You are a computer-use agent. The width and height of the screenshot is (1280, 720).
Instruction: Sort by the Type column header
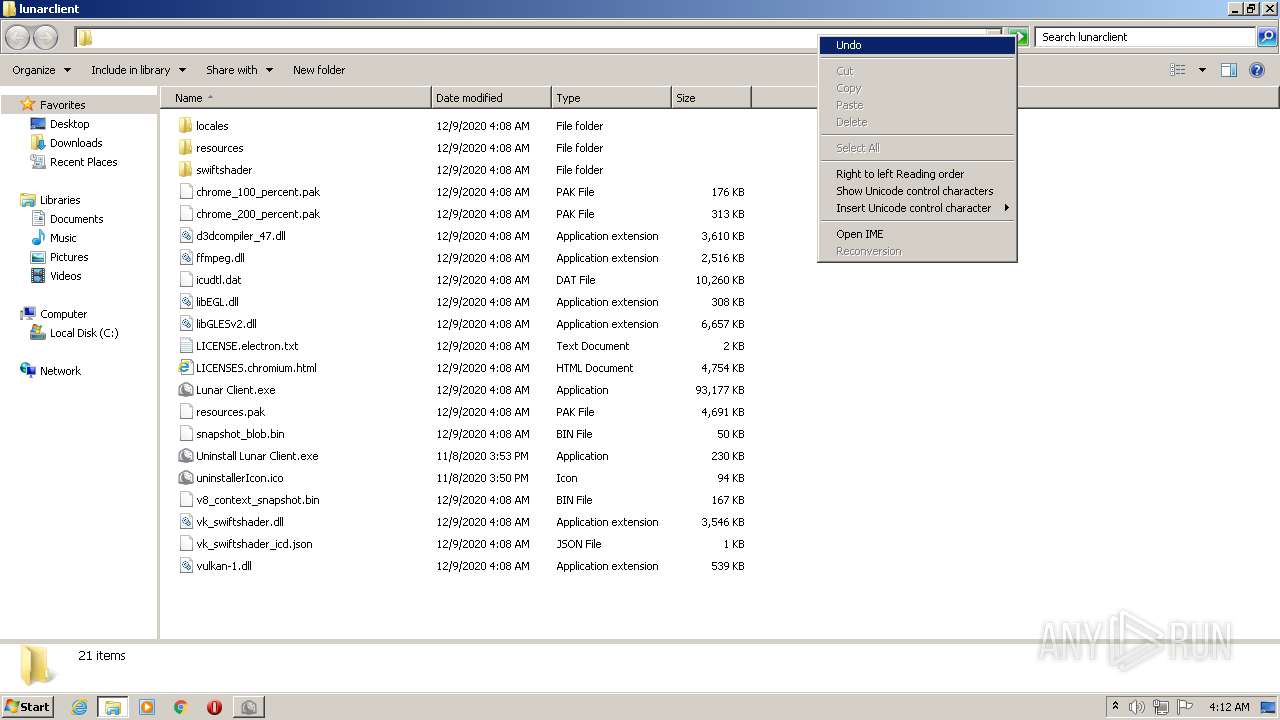(x=611, y=98)
